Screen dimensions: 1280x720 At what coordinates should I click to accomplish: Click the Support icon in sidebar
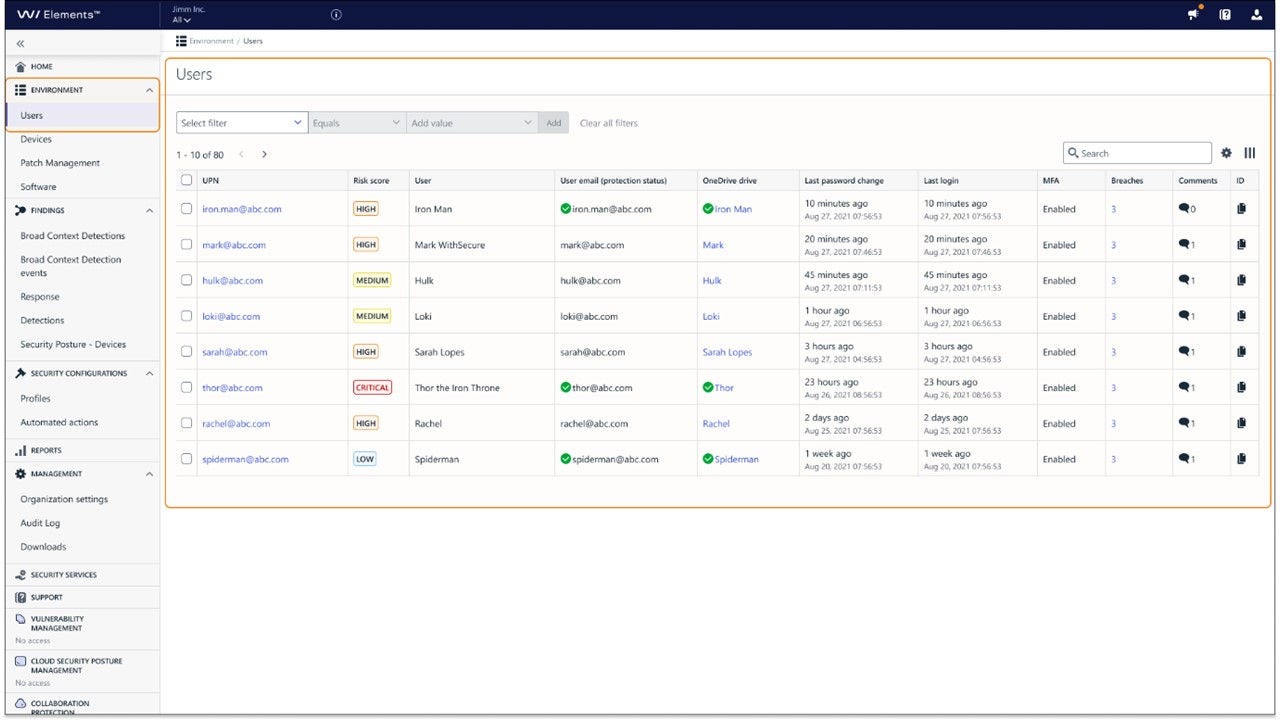coord(21,597)
